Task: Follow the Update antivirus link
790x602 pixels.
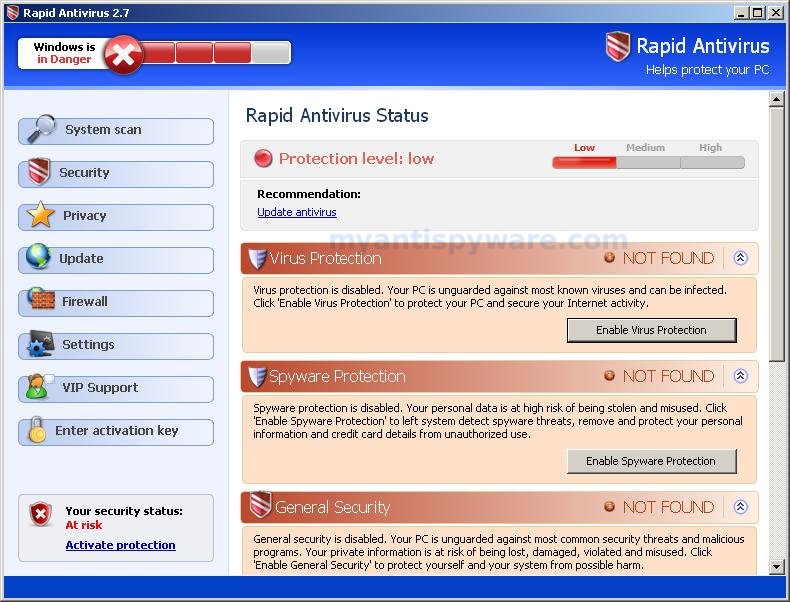Action: point(297,212)
